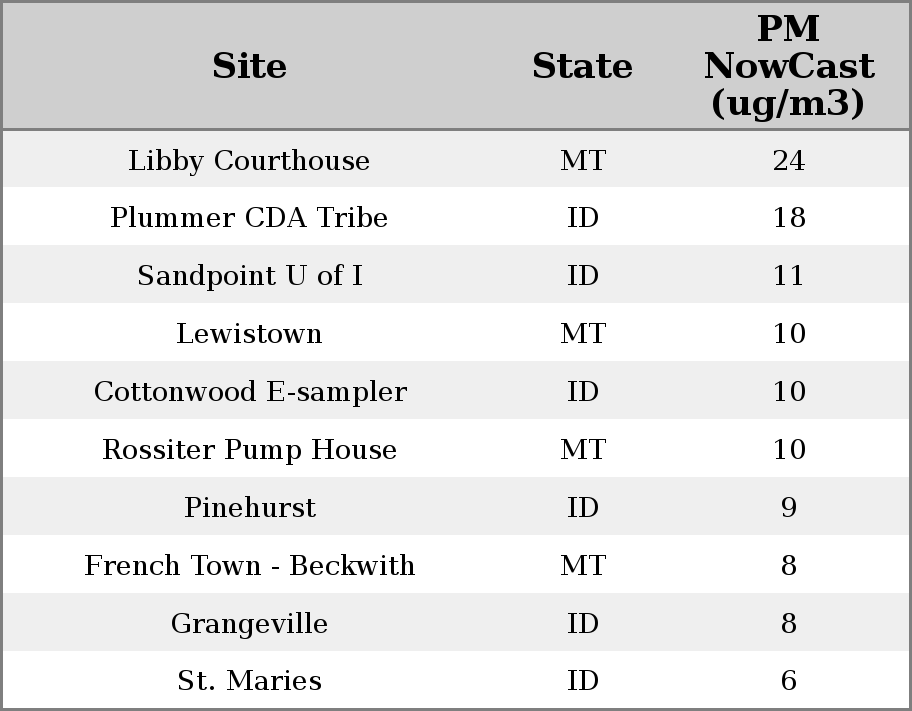Screen dimensions: 912x711
Task: Select the PM value 6 for St. Maries
Action: [x=788, y=681]
